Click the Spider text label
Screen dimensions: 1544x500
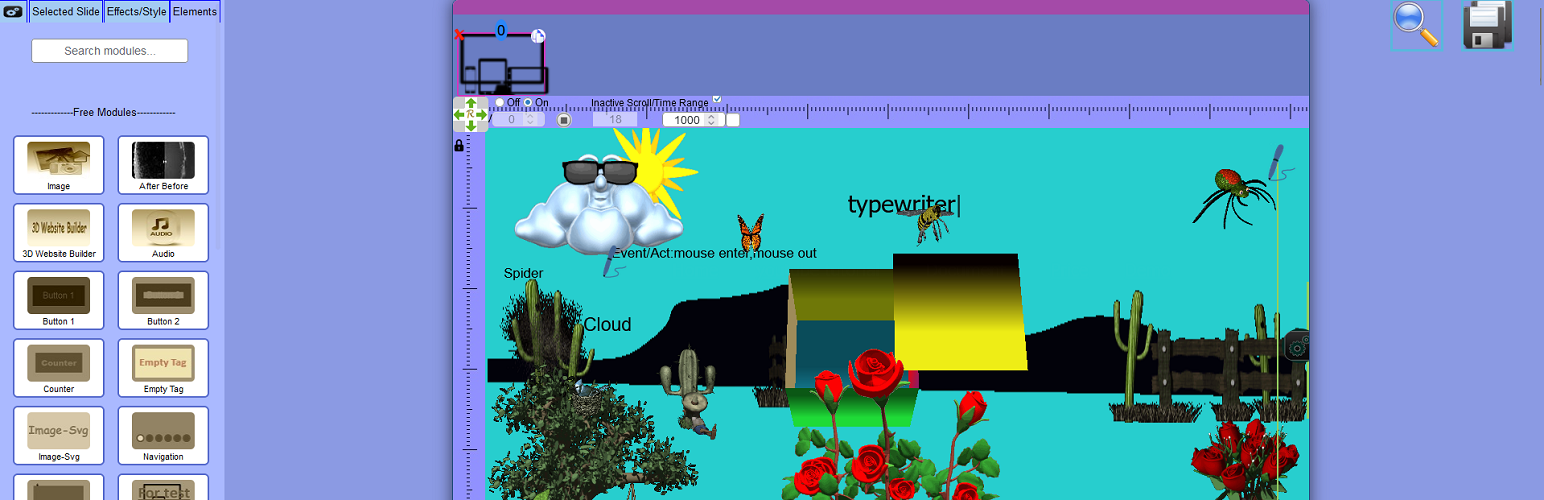coord(523,273)
